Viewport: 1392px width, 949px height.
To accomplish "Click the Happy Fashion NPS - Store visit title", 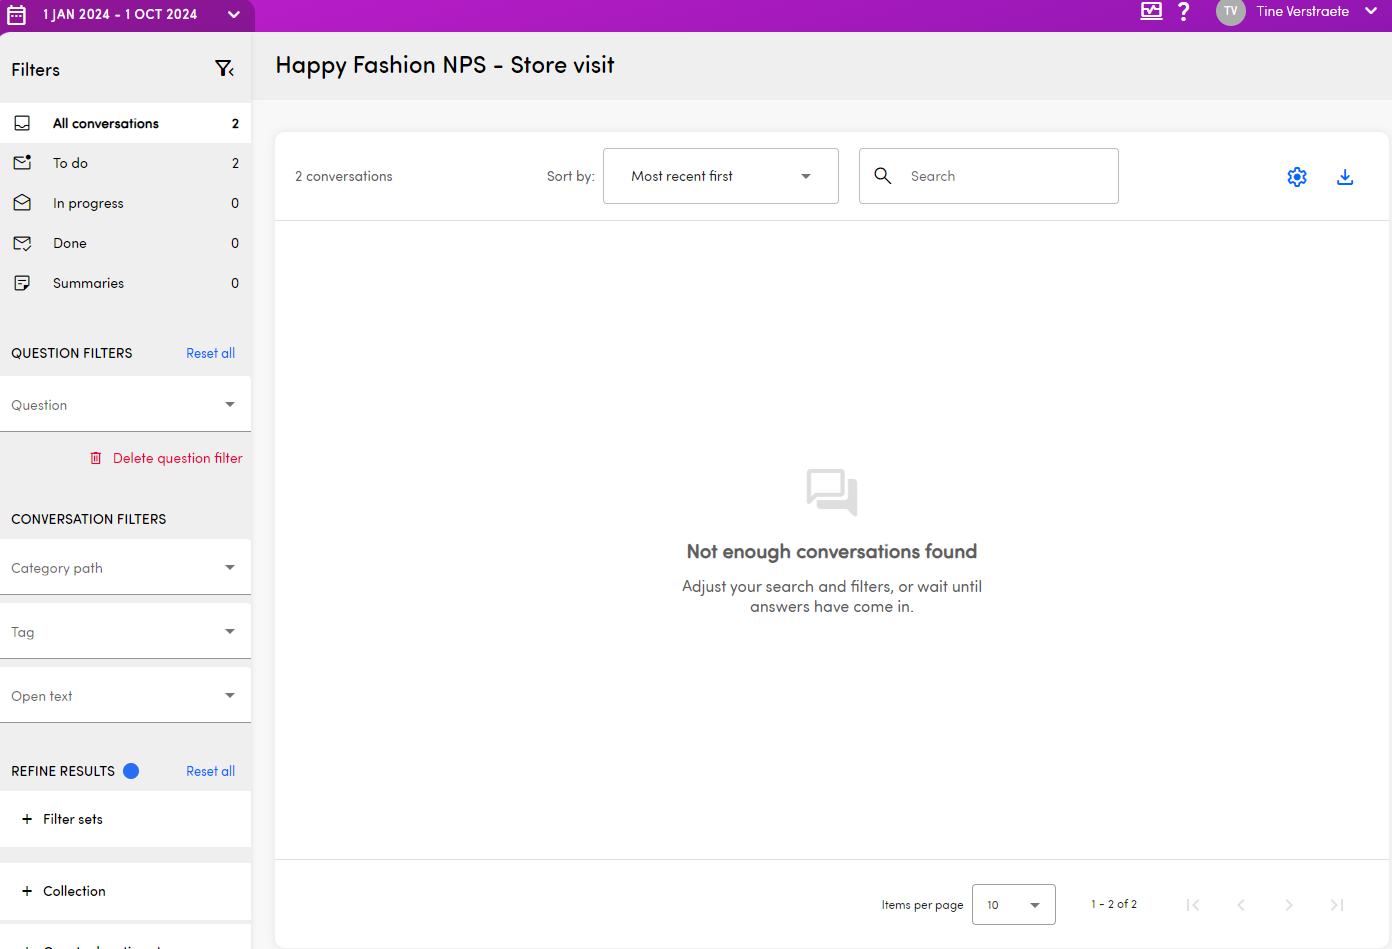I will [445, 65].
